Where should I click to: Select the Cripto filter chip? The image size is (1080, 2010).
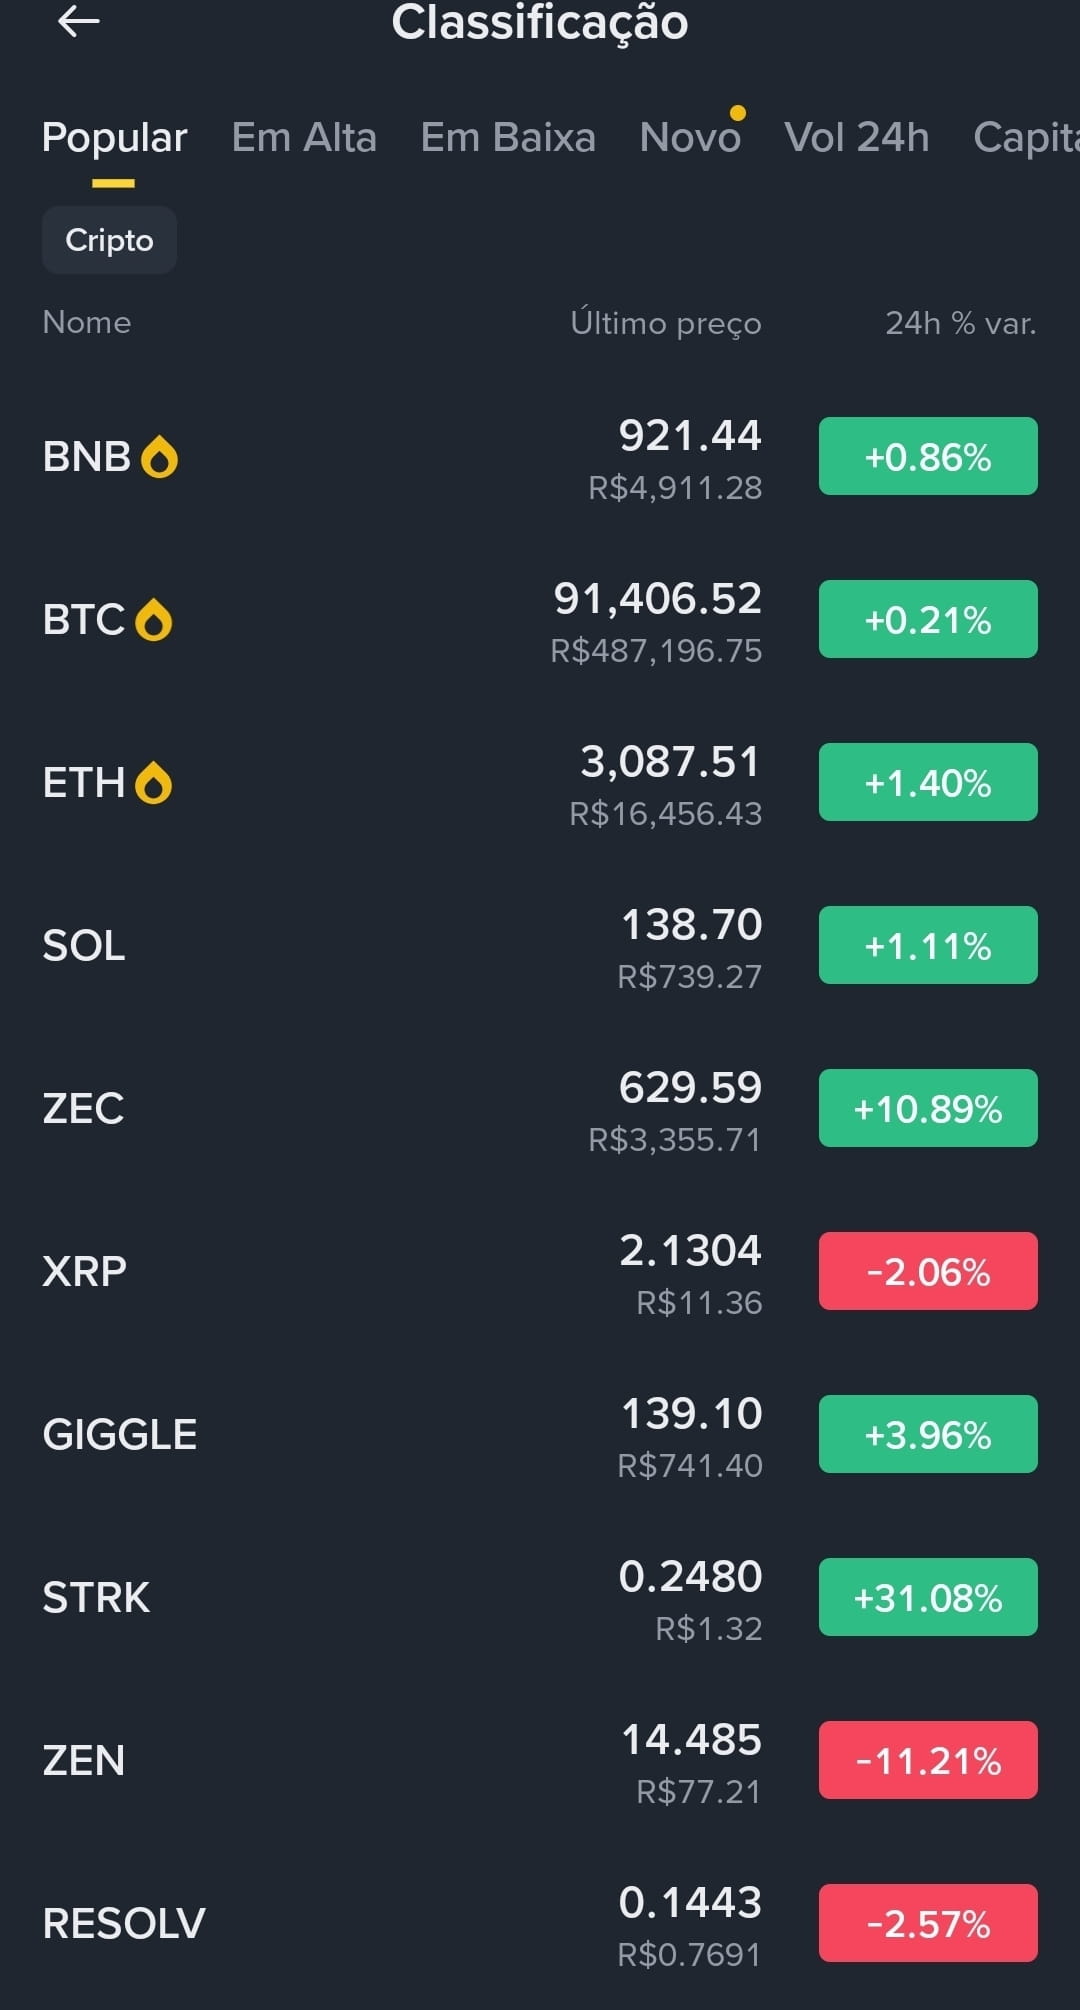tap(109, 240)
